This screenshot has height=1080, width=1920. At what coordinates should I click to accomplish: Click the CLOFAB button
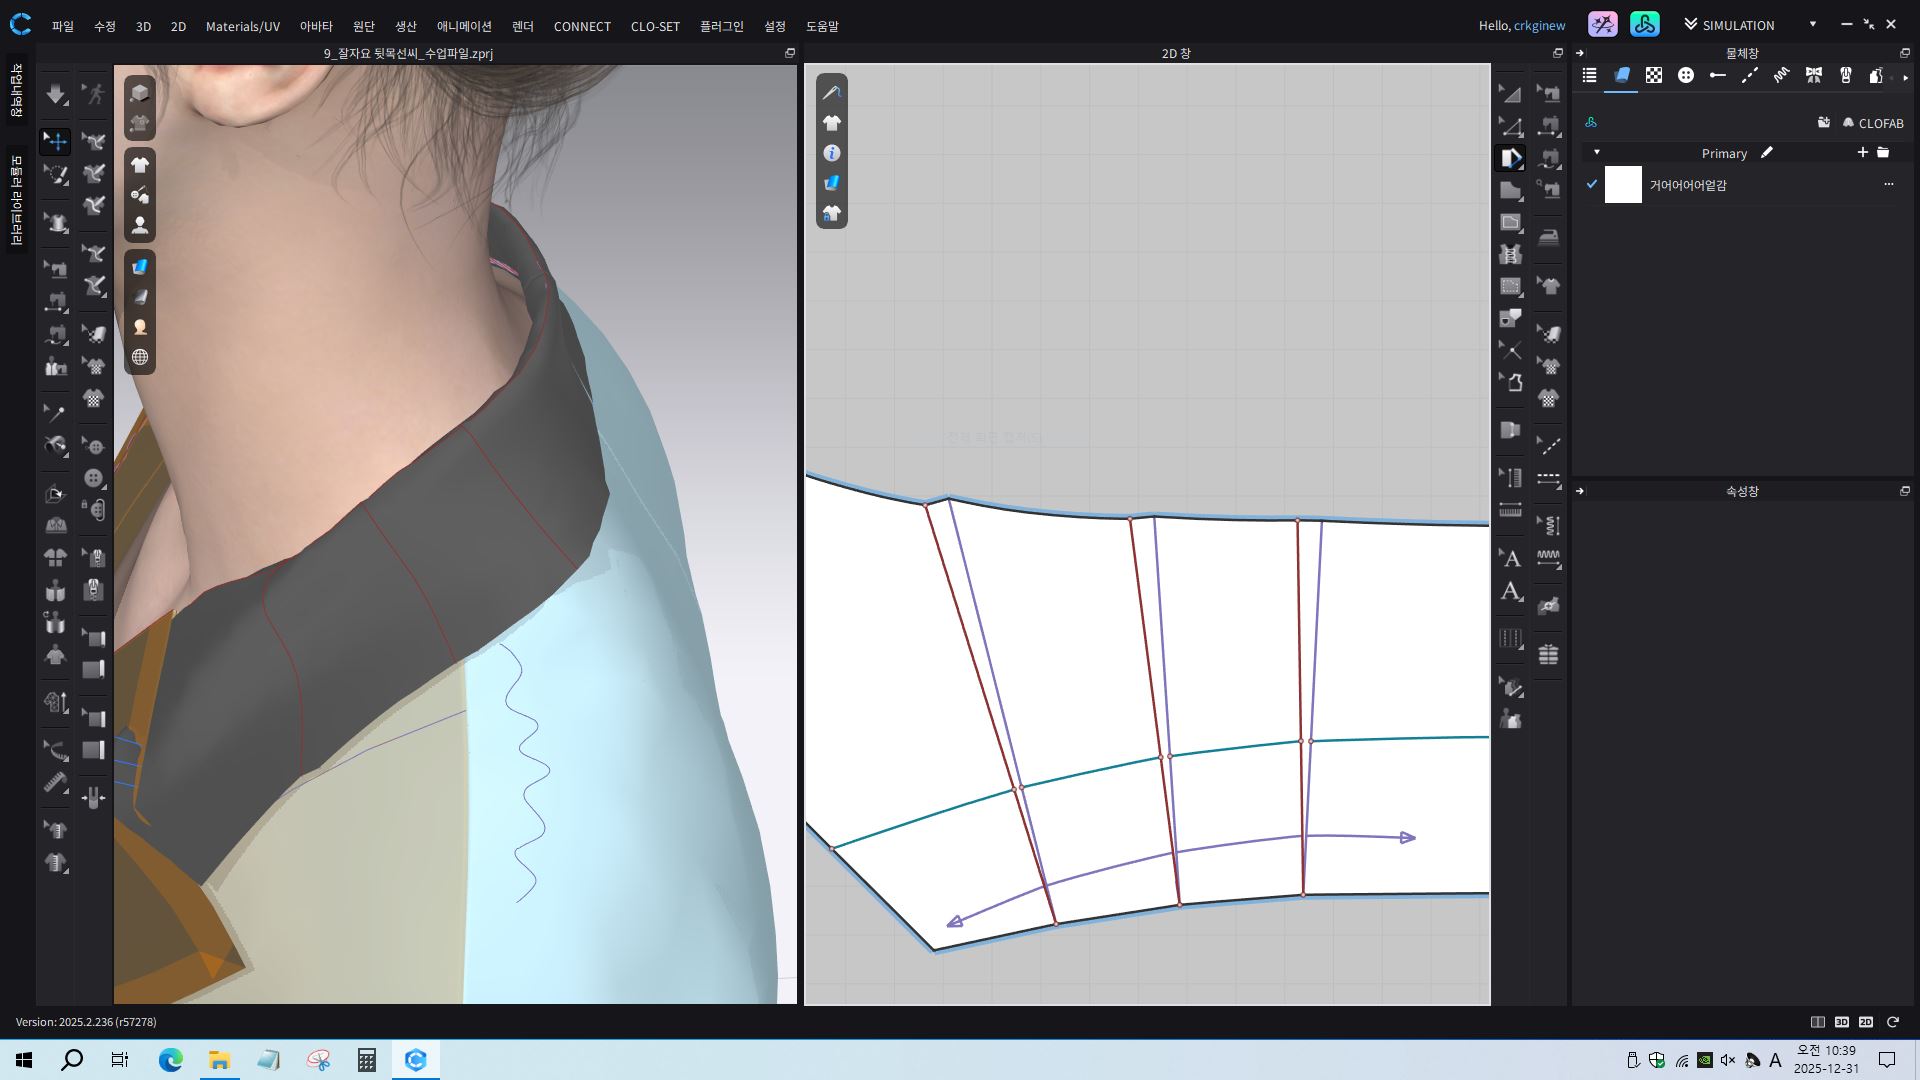coord(1872,123)
